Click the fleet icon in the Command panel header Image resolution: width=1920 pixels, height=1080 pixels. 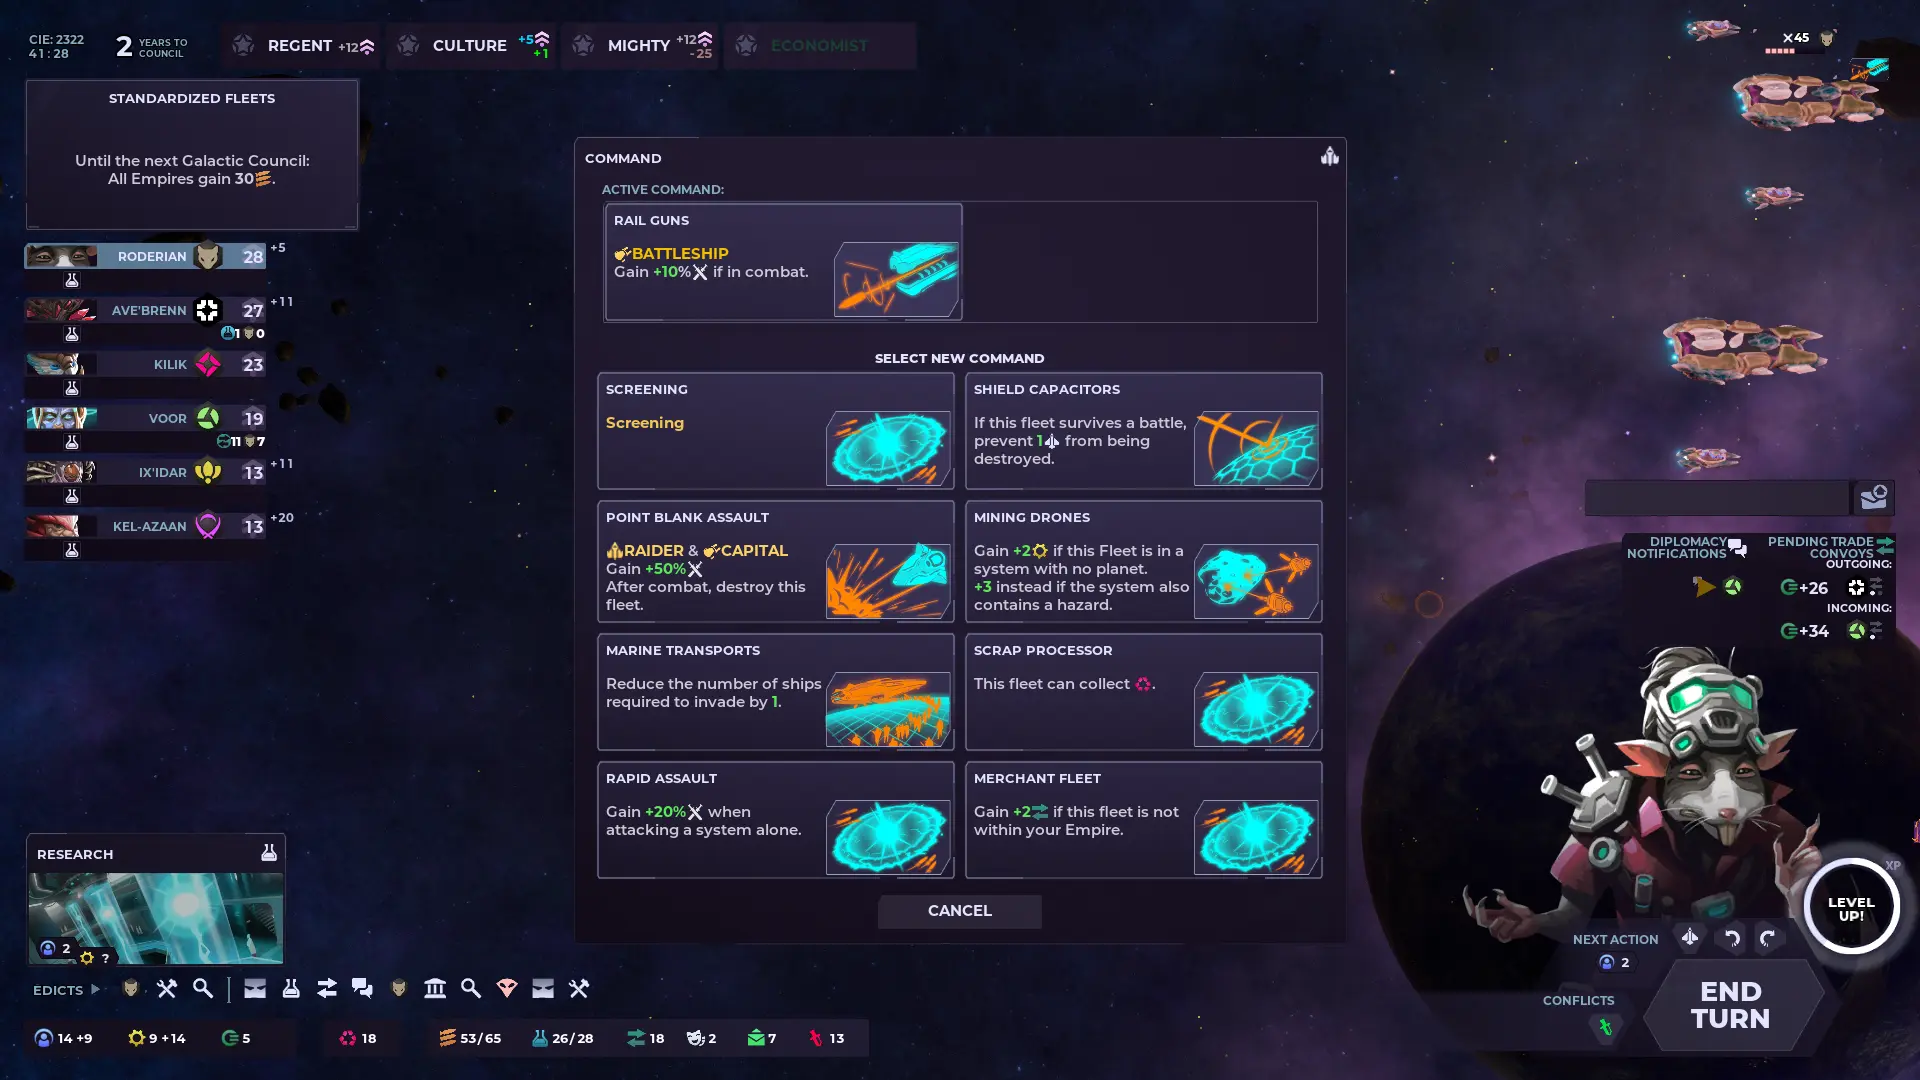coord(1329,156)
